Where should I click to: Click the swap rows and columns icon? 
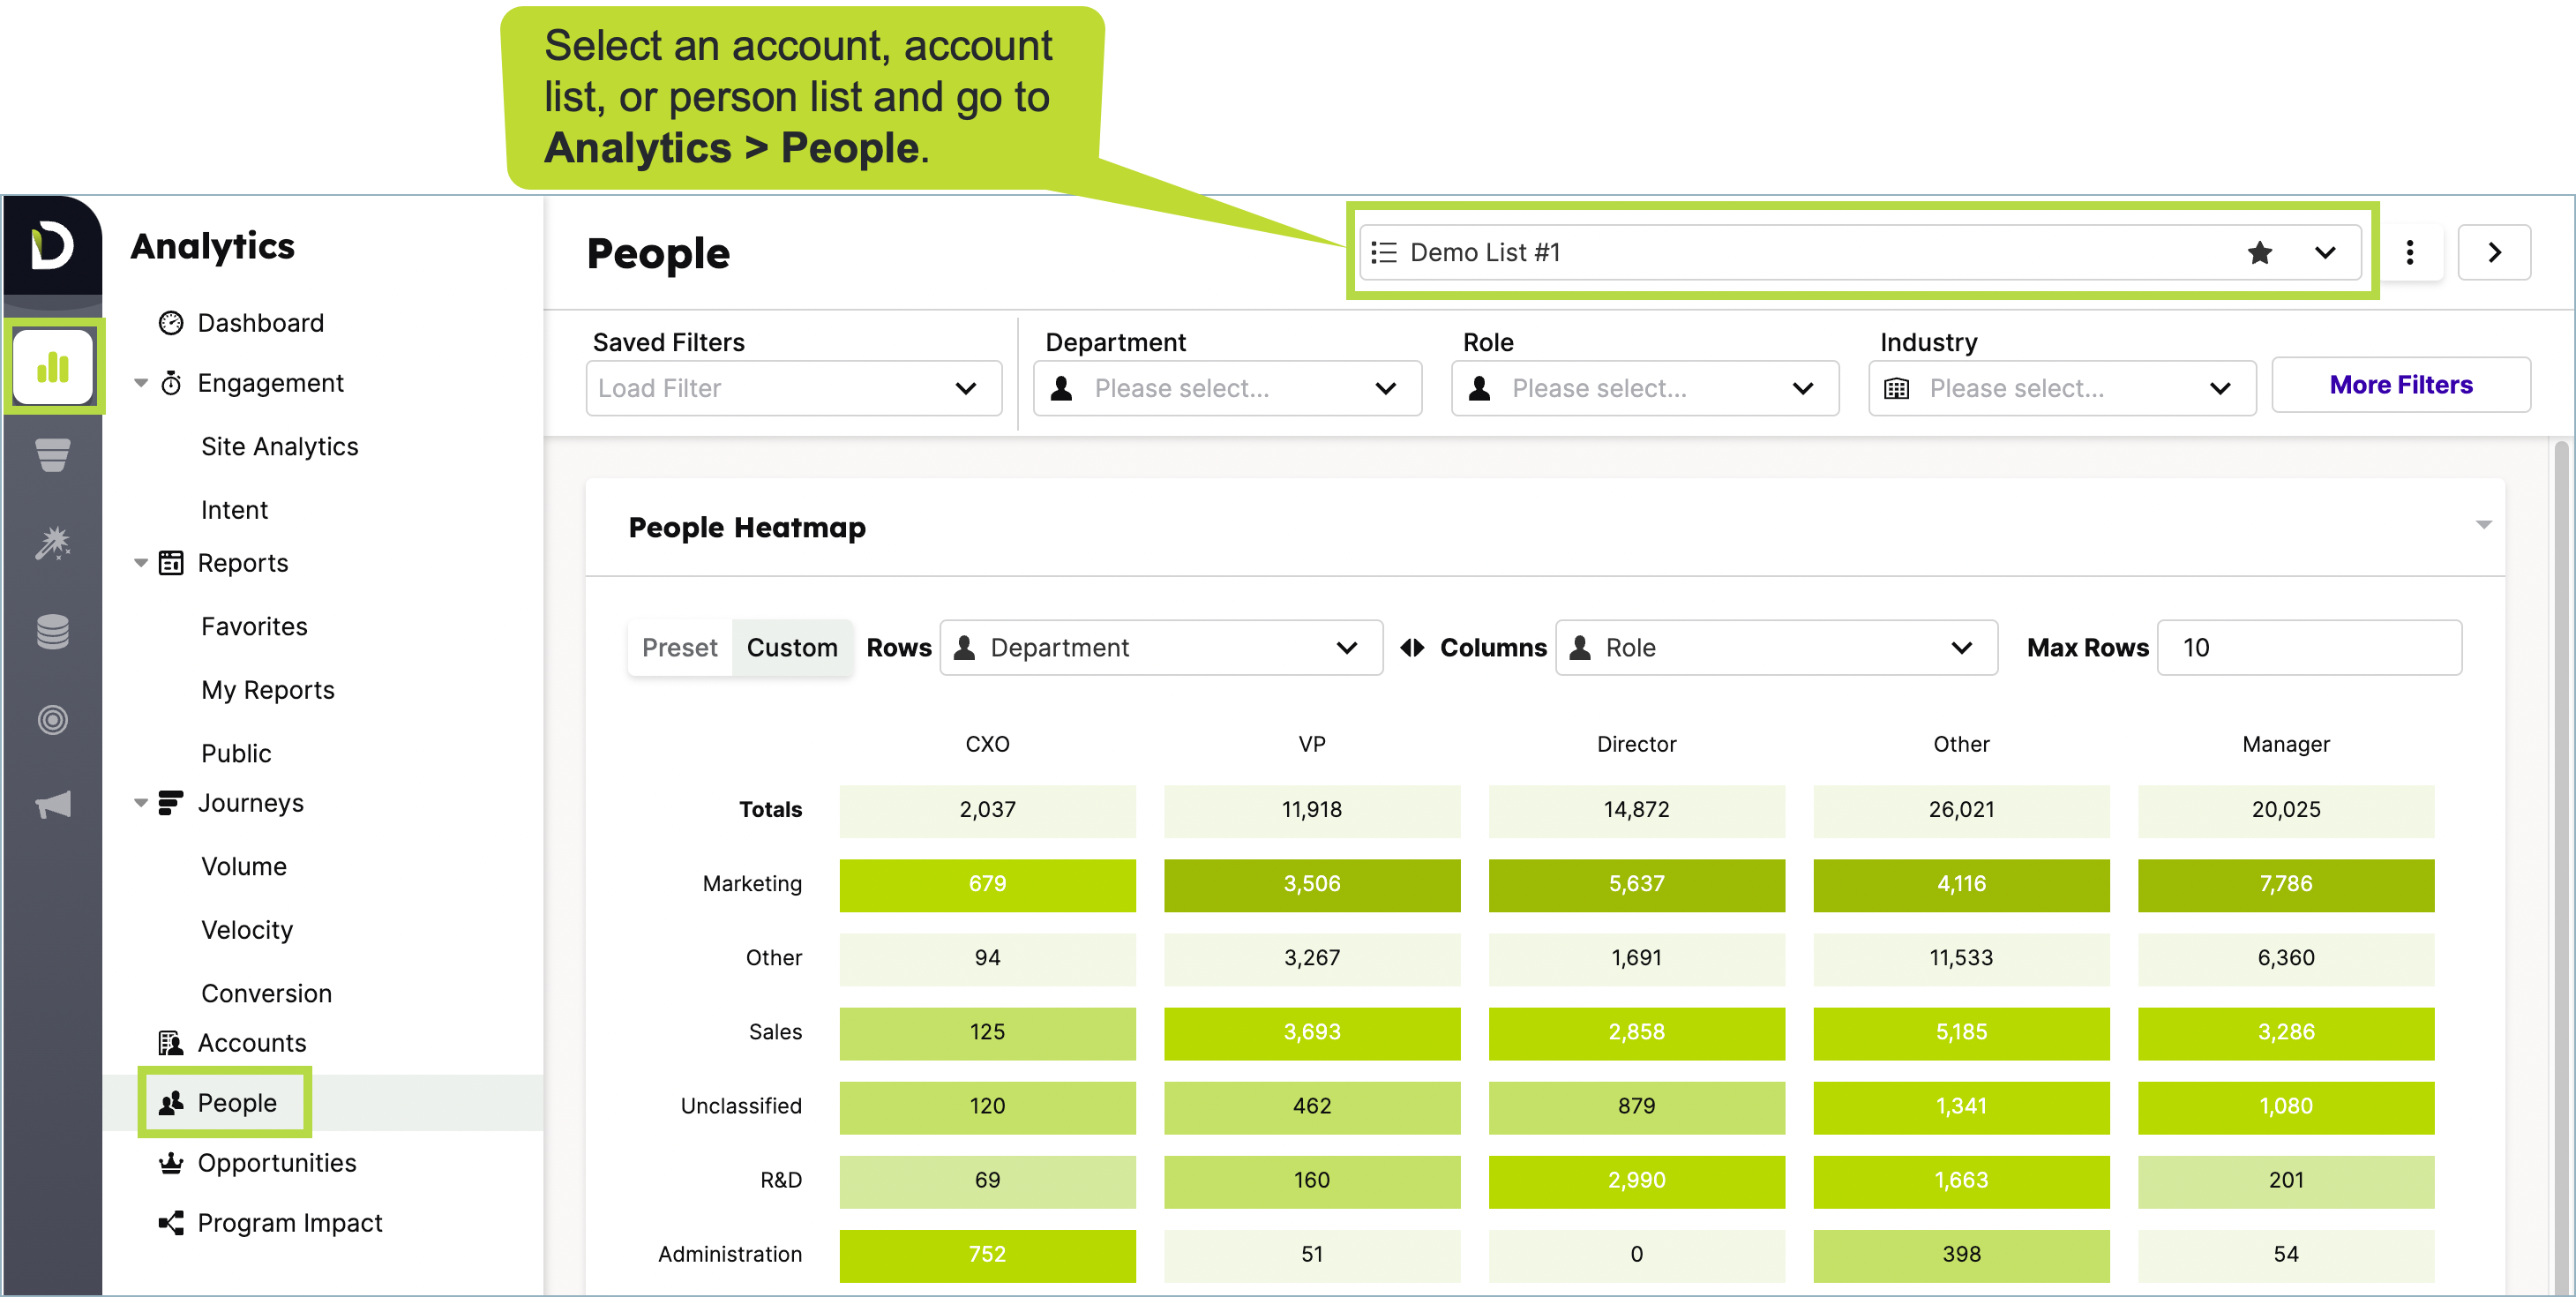(x=1412, y=648)
